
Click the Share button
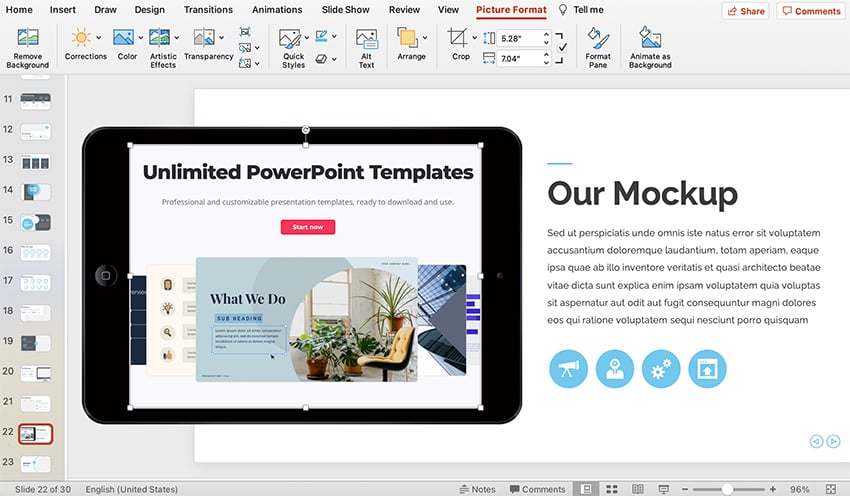(745, 11)
